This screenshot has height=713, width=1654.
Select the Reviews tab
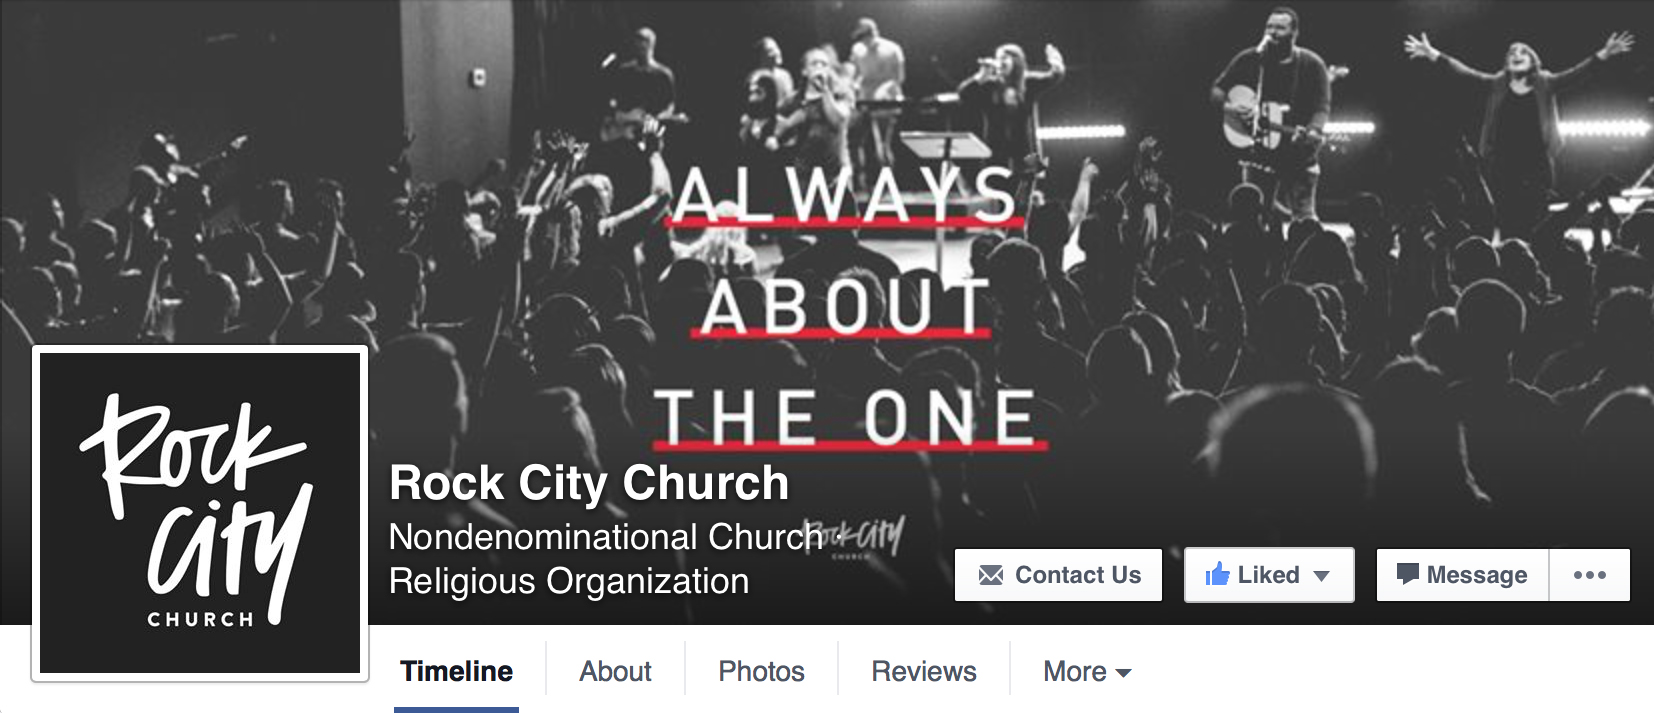click(924, 671)
